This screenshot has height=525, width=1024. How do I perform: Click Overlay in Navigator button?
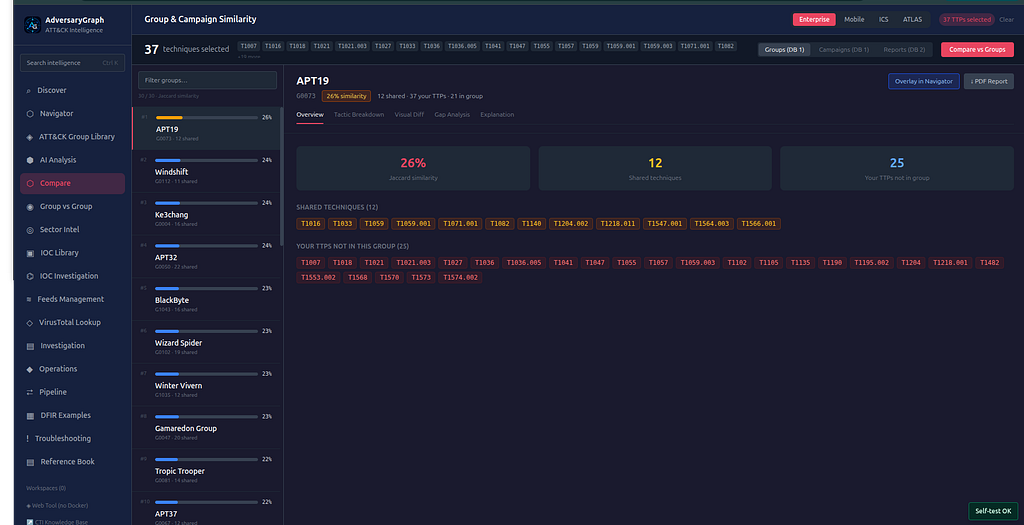[x=923, y=82]
